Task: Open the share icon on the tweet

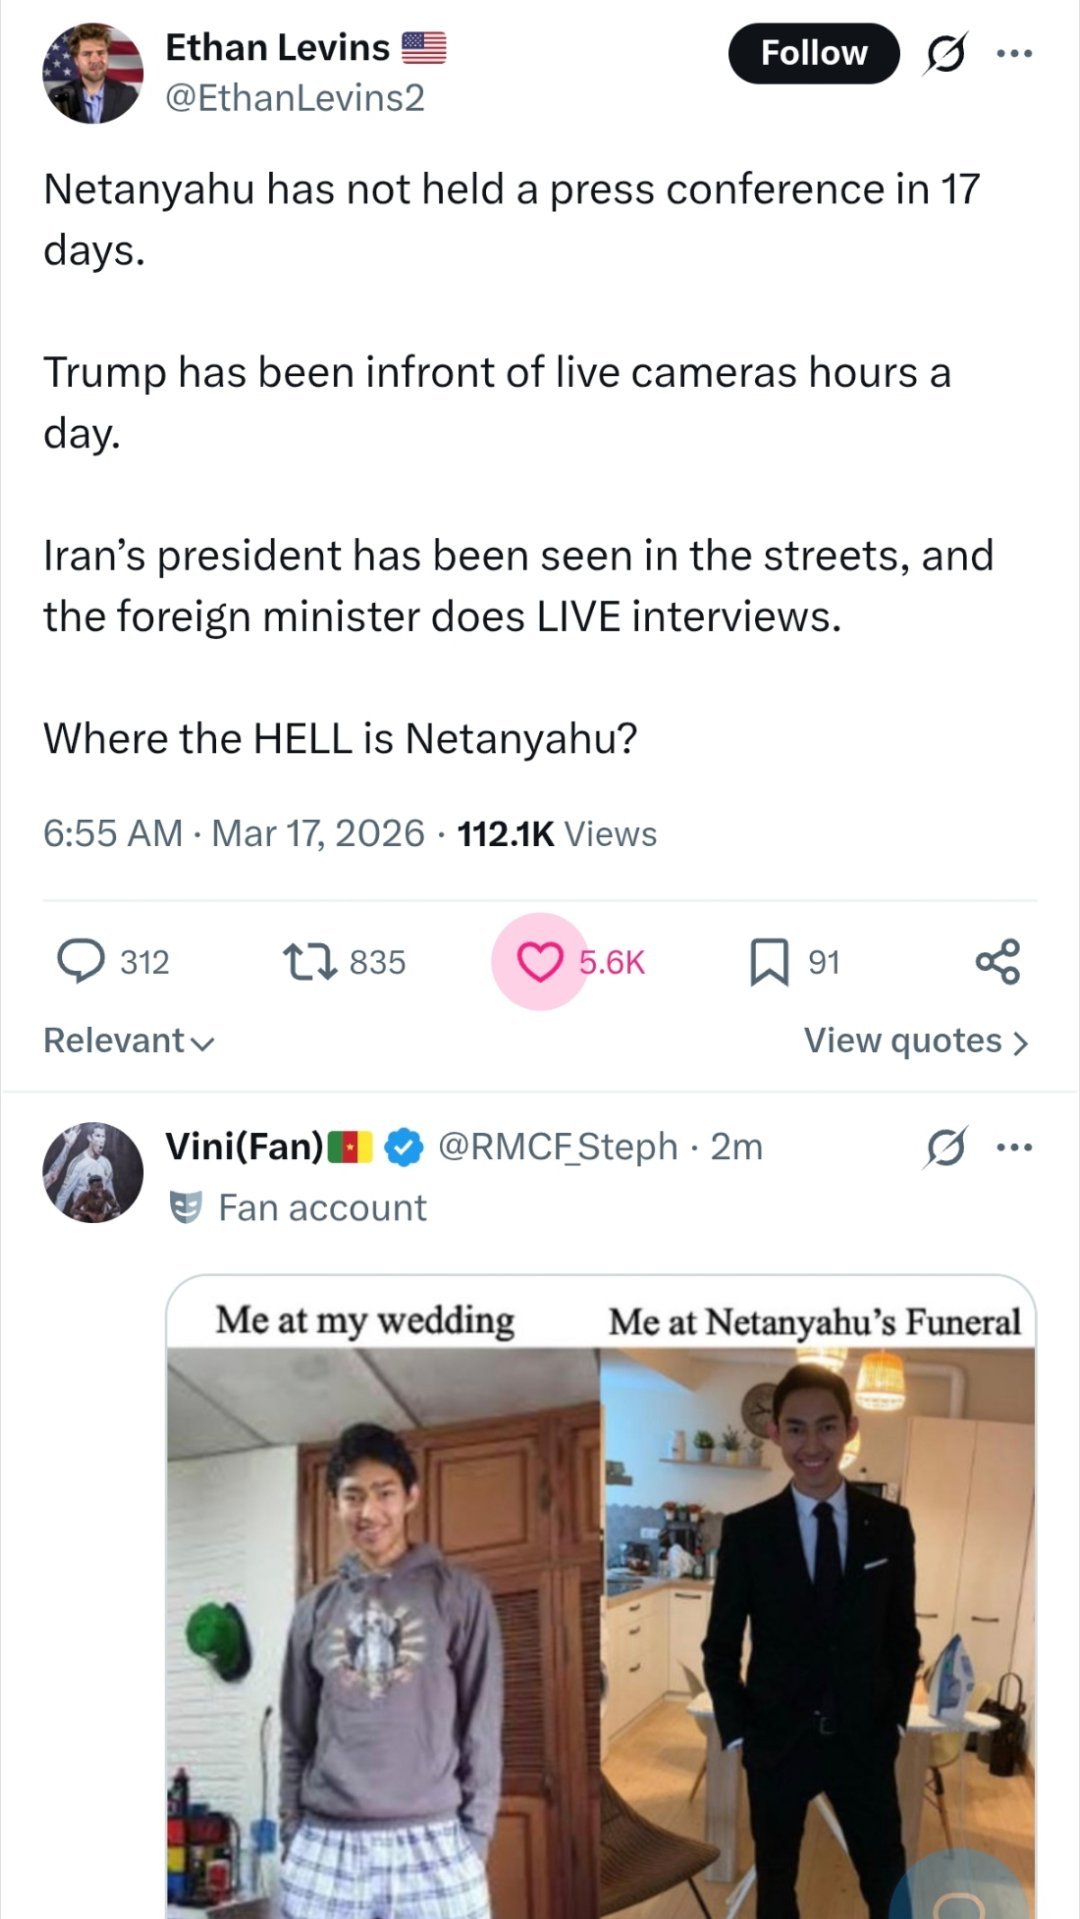Action: click(997, 961)
